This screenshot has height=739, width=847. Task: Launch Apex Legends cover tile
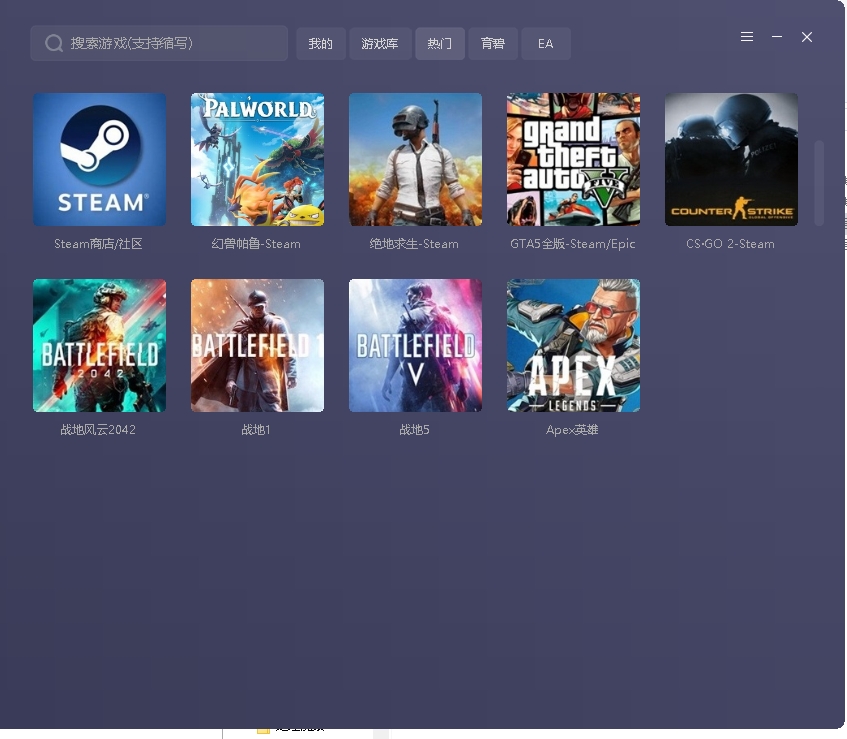click(573, 345)
